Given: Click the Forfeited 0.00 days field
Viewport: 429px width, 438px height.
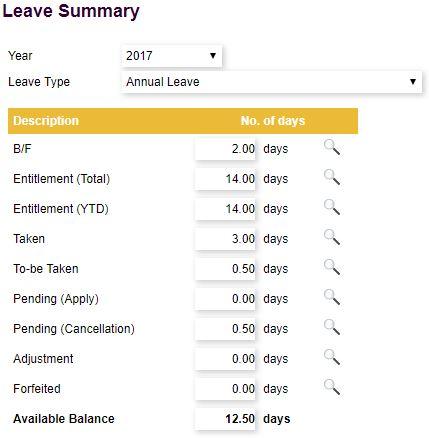Looking at the screenshot, I should [x=225, y=389].
